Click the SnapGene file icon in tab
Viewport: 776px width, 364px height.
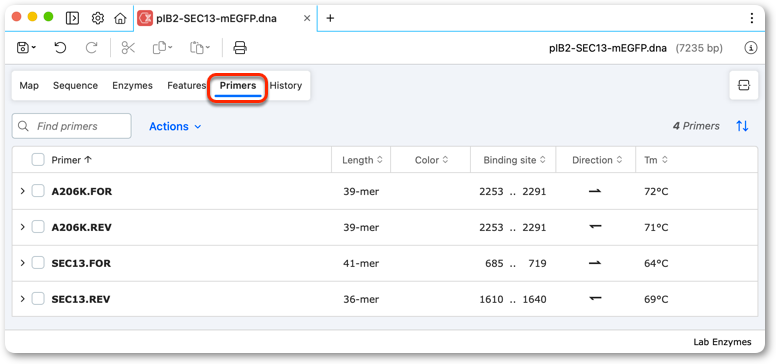coord(145,19)
